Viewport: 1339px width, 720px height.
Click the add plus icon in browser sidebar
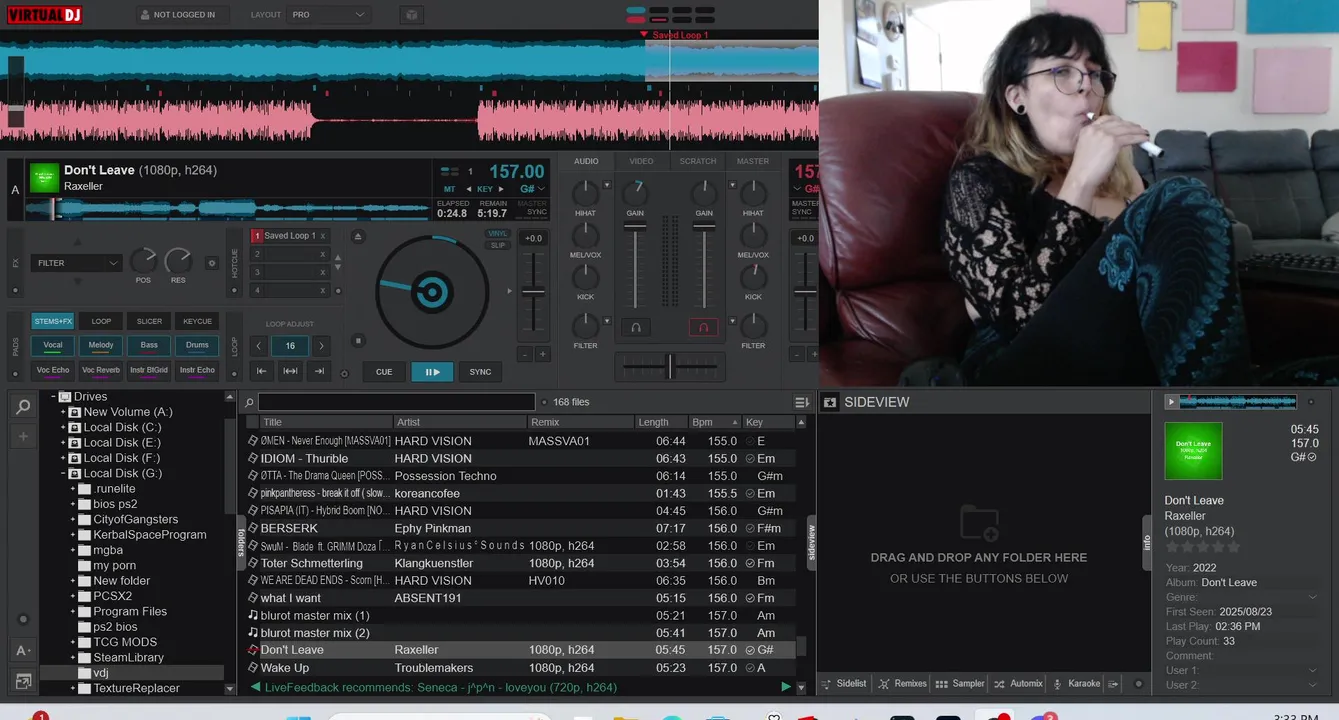pyautogui.click(x=23, y=437)
